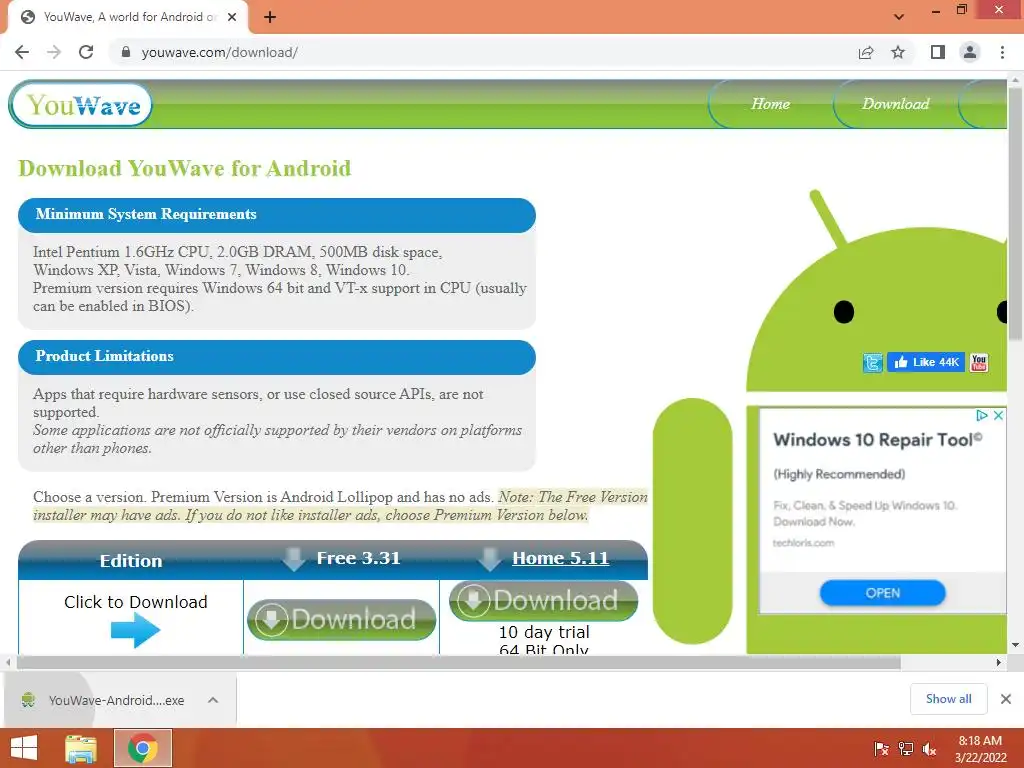Open the browser side panel icon
Screen dimensions: 1024x768
coord(938,52)
